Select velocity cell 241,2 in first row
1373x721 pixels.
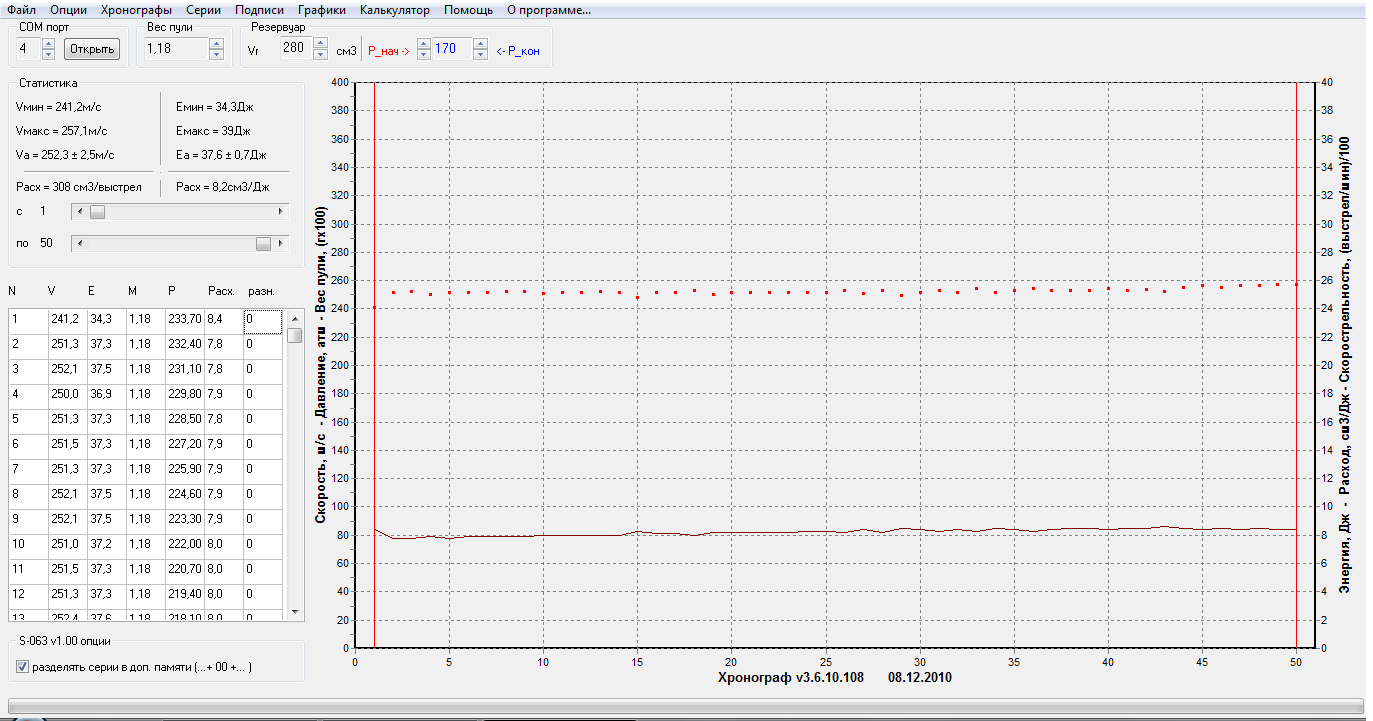coord(66,319)
